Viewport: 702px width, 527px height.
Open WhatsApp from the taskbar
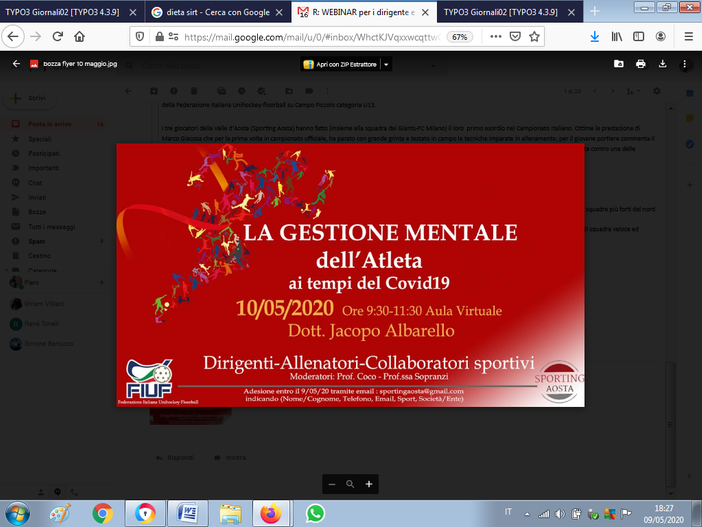coord(315,514)
